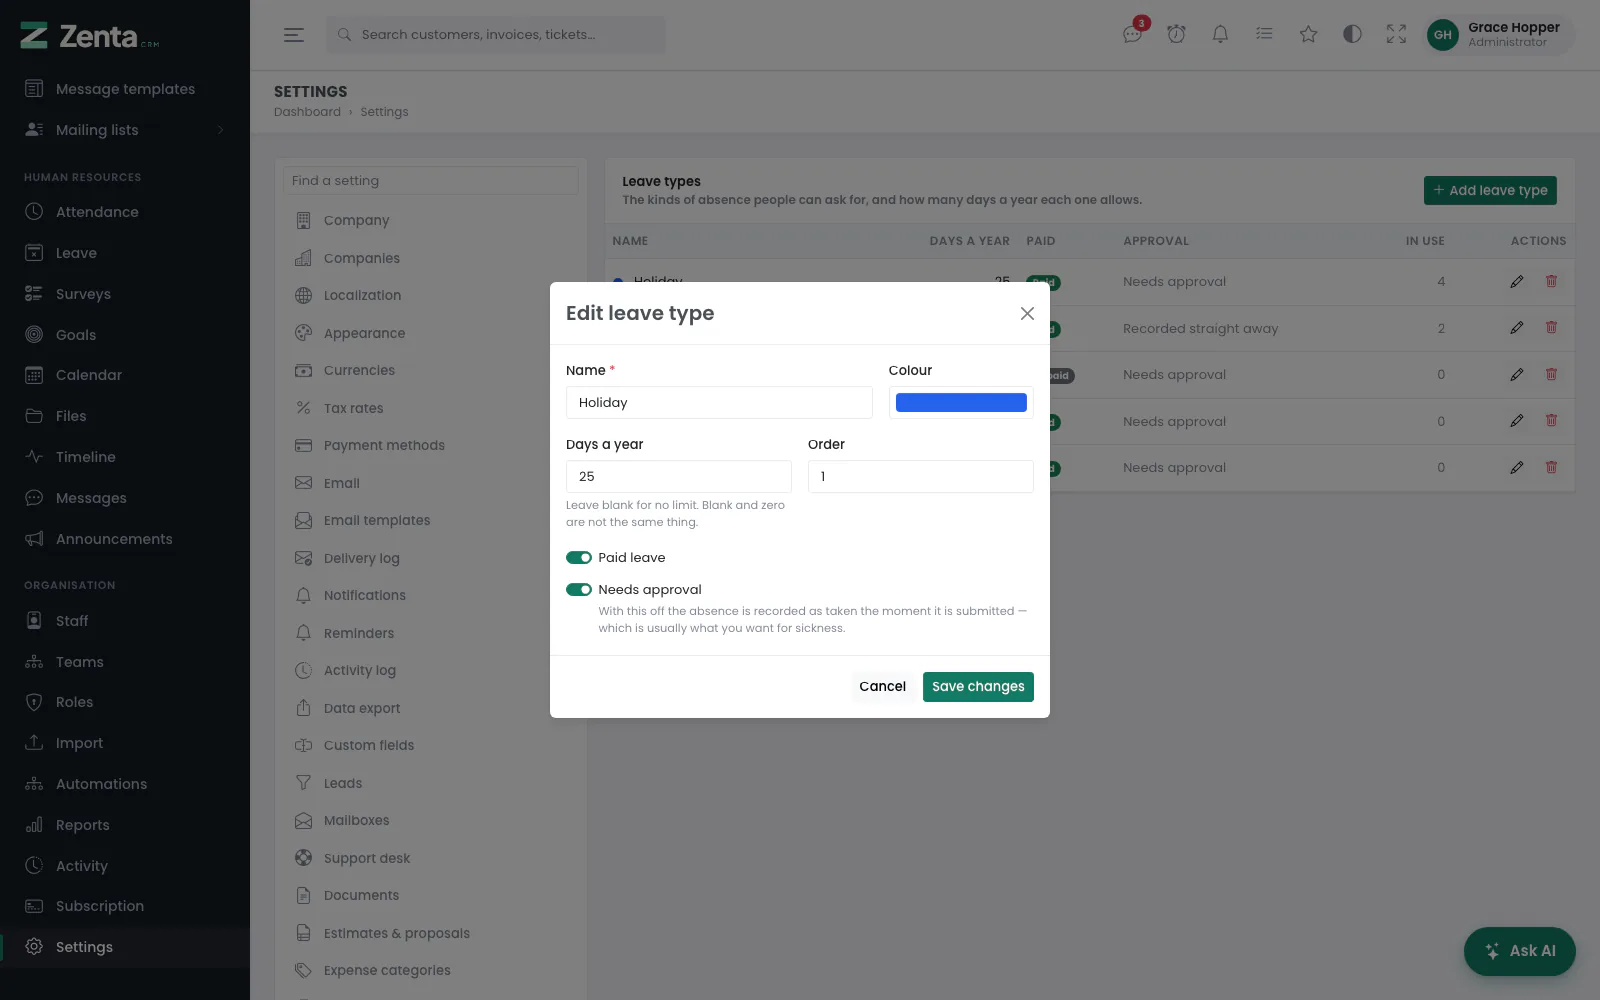Open the Ask AI assistant
This screenshot has height=1000, width=1600.
click(x=1520, y=951)
